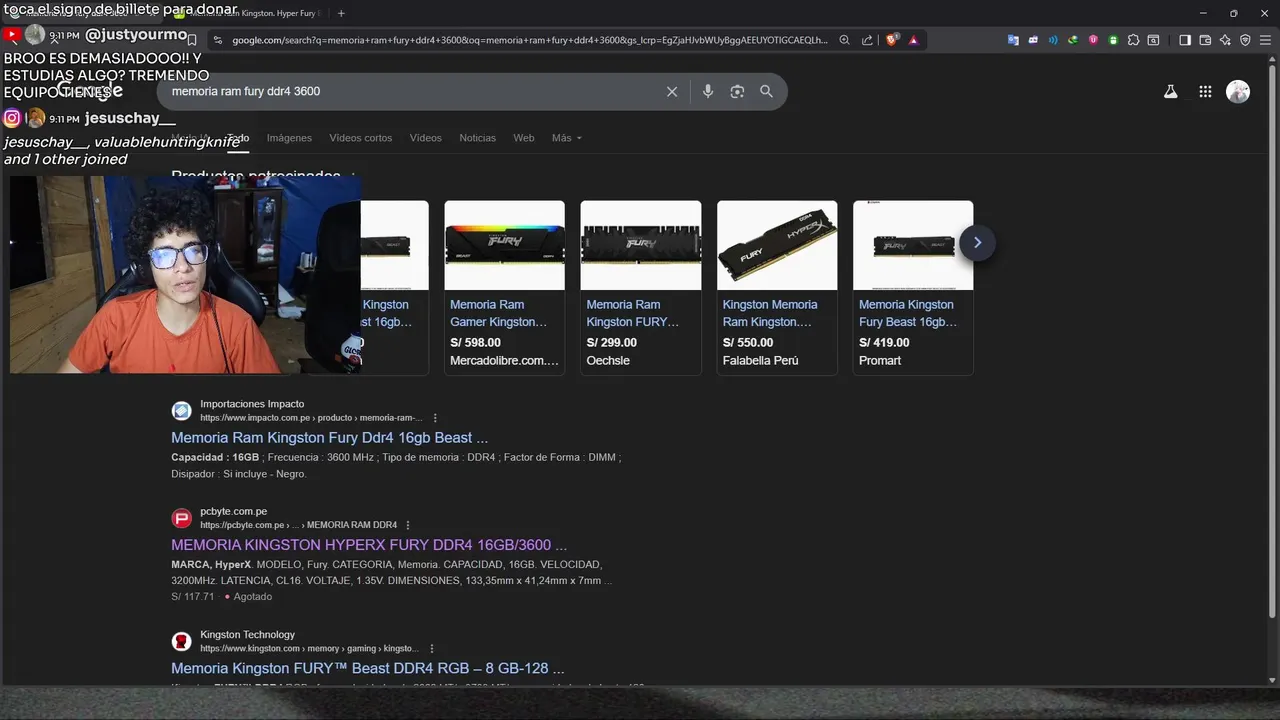Open Google account profile avatar
The image size is (1280, 720).
[1238, 91]
